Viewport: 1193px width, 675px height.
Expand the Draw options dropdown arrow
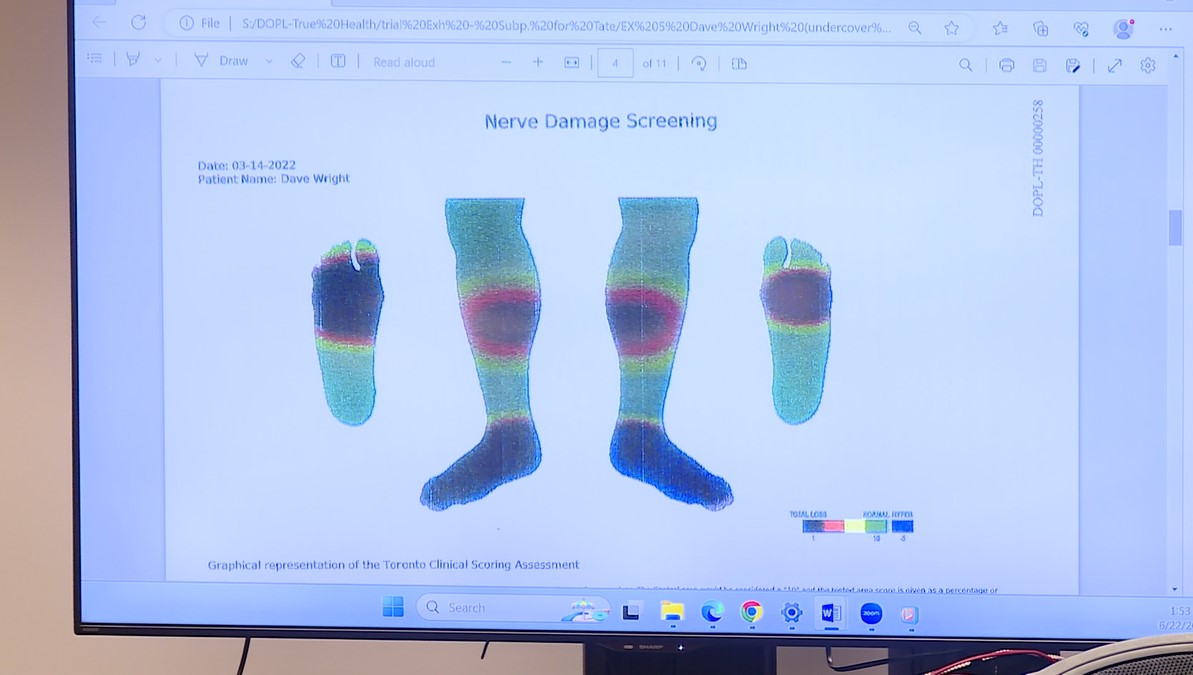coord(269,61)
